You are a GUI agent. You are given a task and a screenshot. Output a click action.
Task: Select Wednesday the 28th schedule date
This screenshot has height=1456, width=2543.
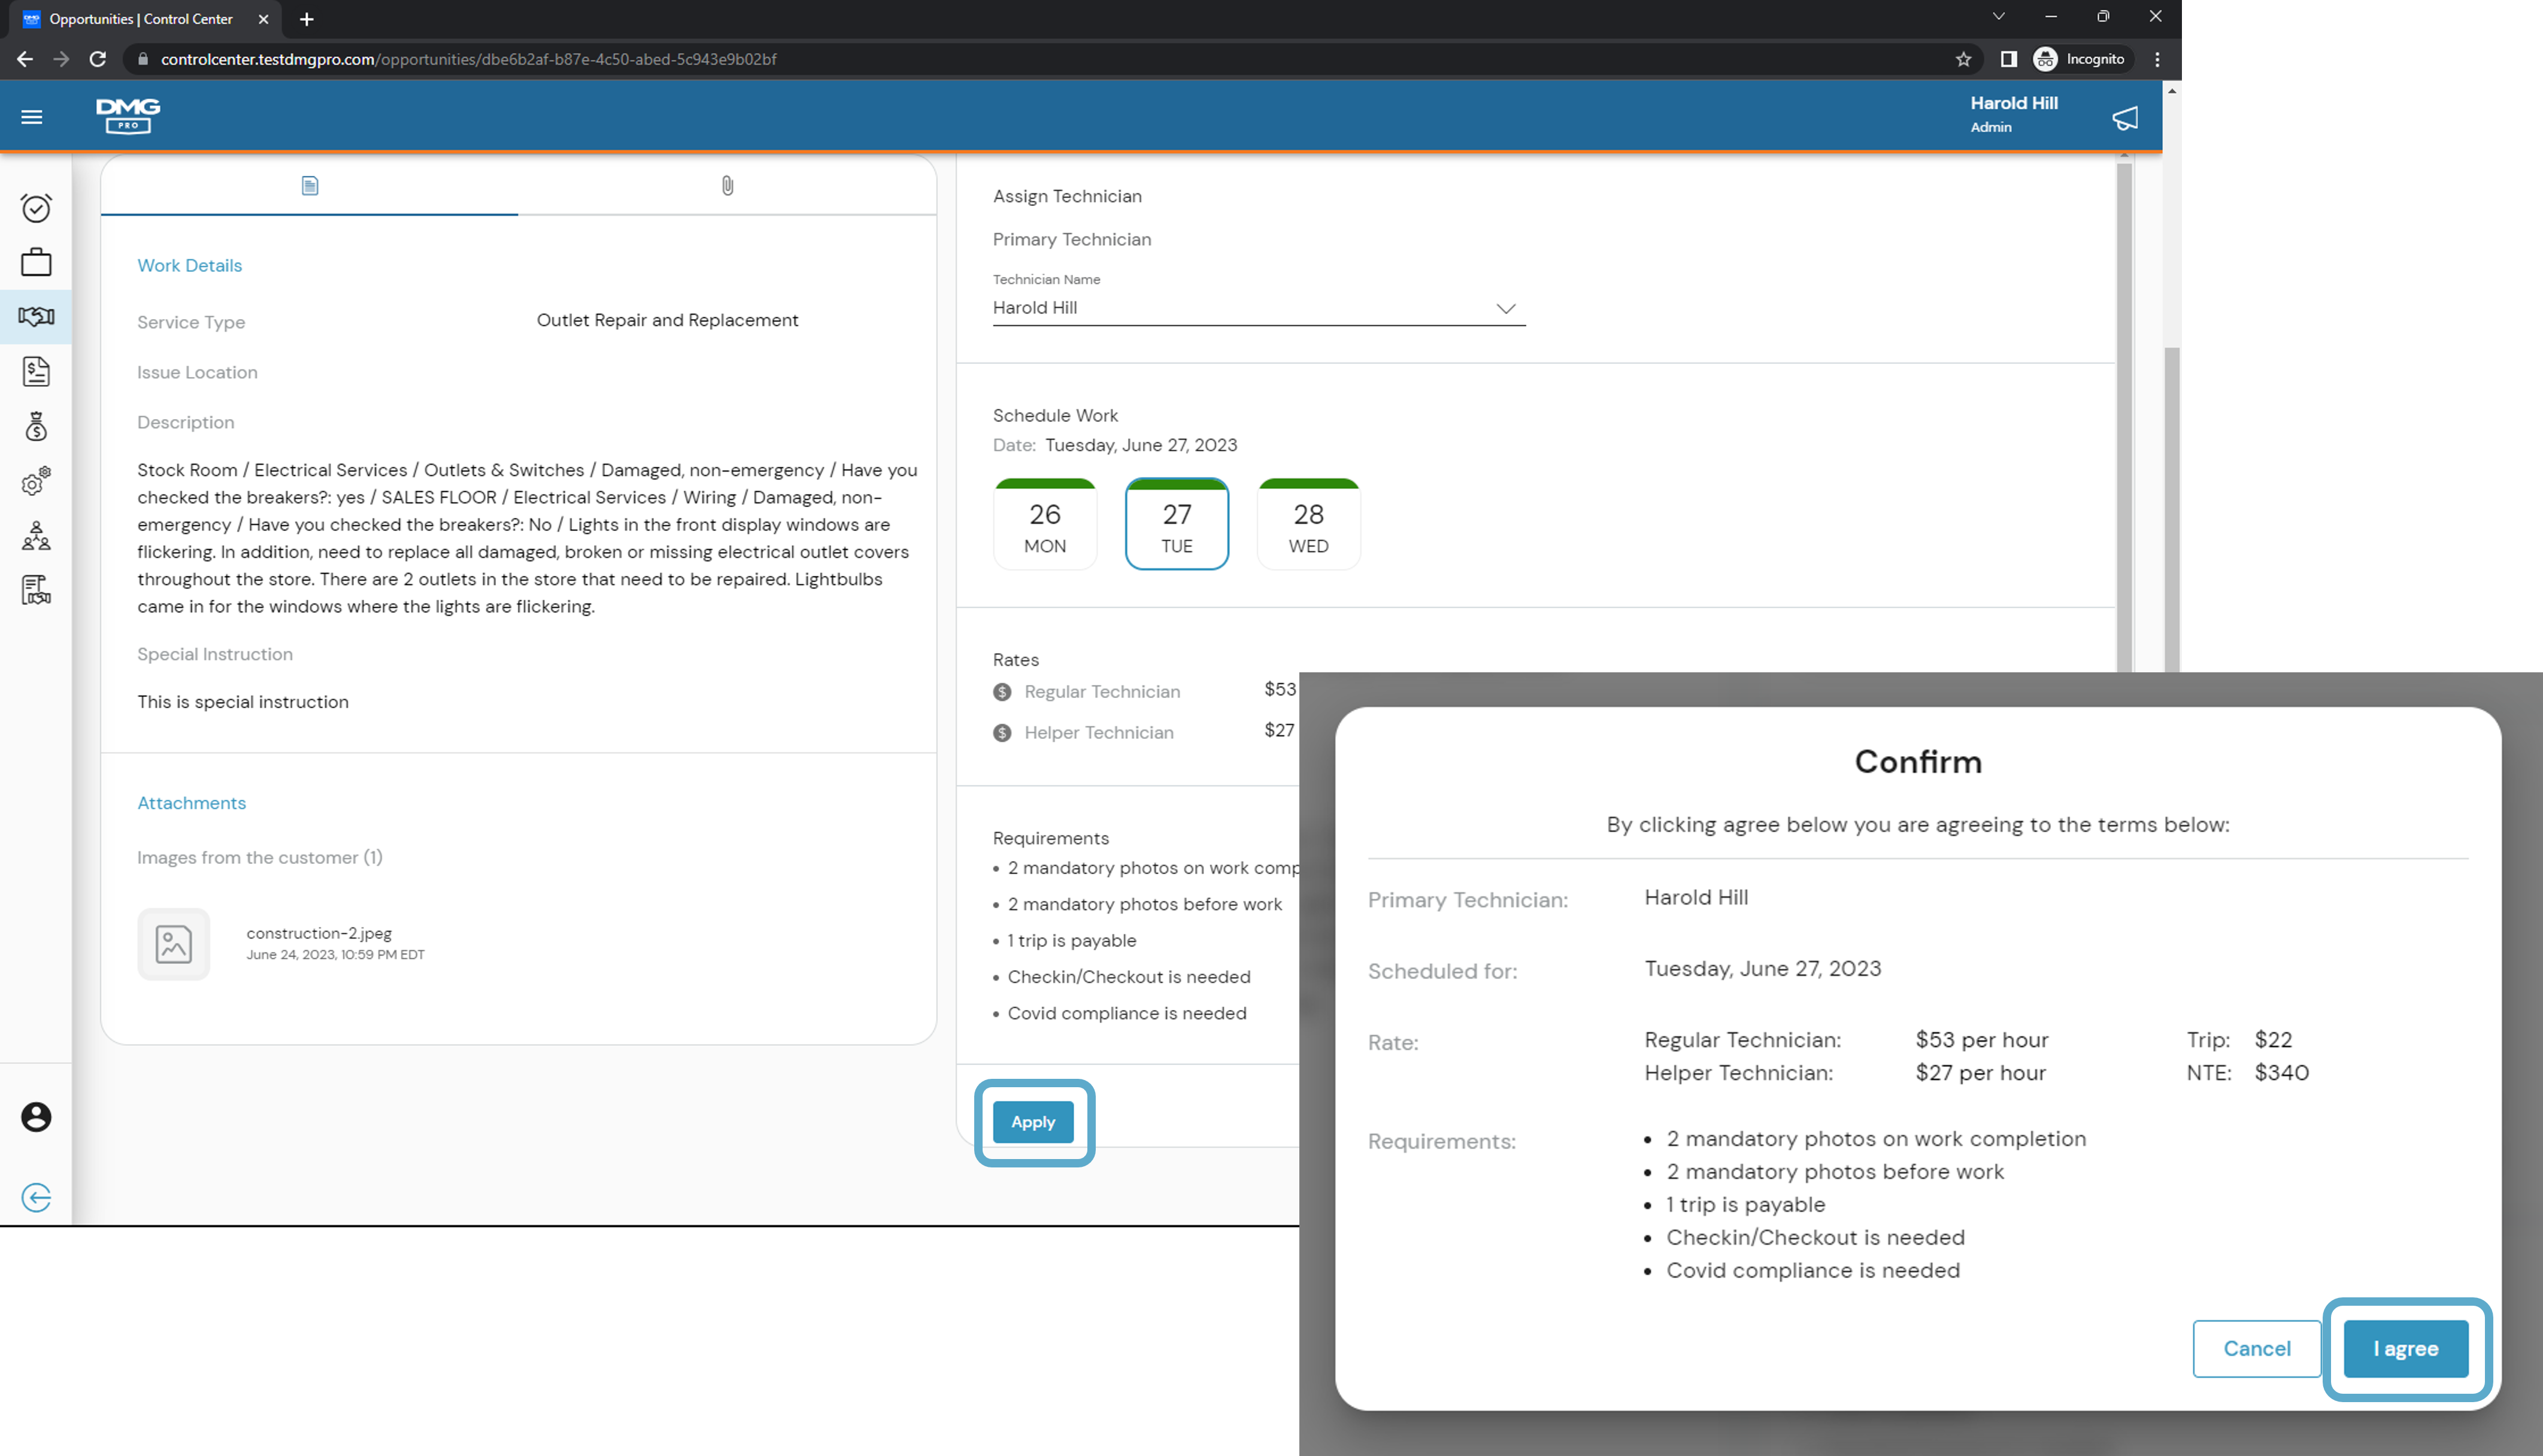(x=1308, y=524)
